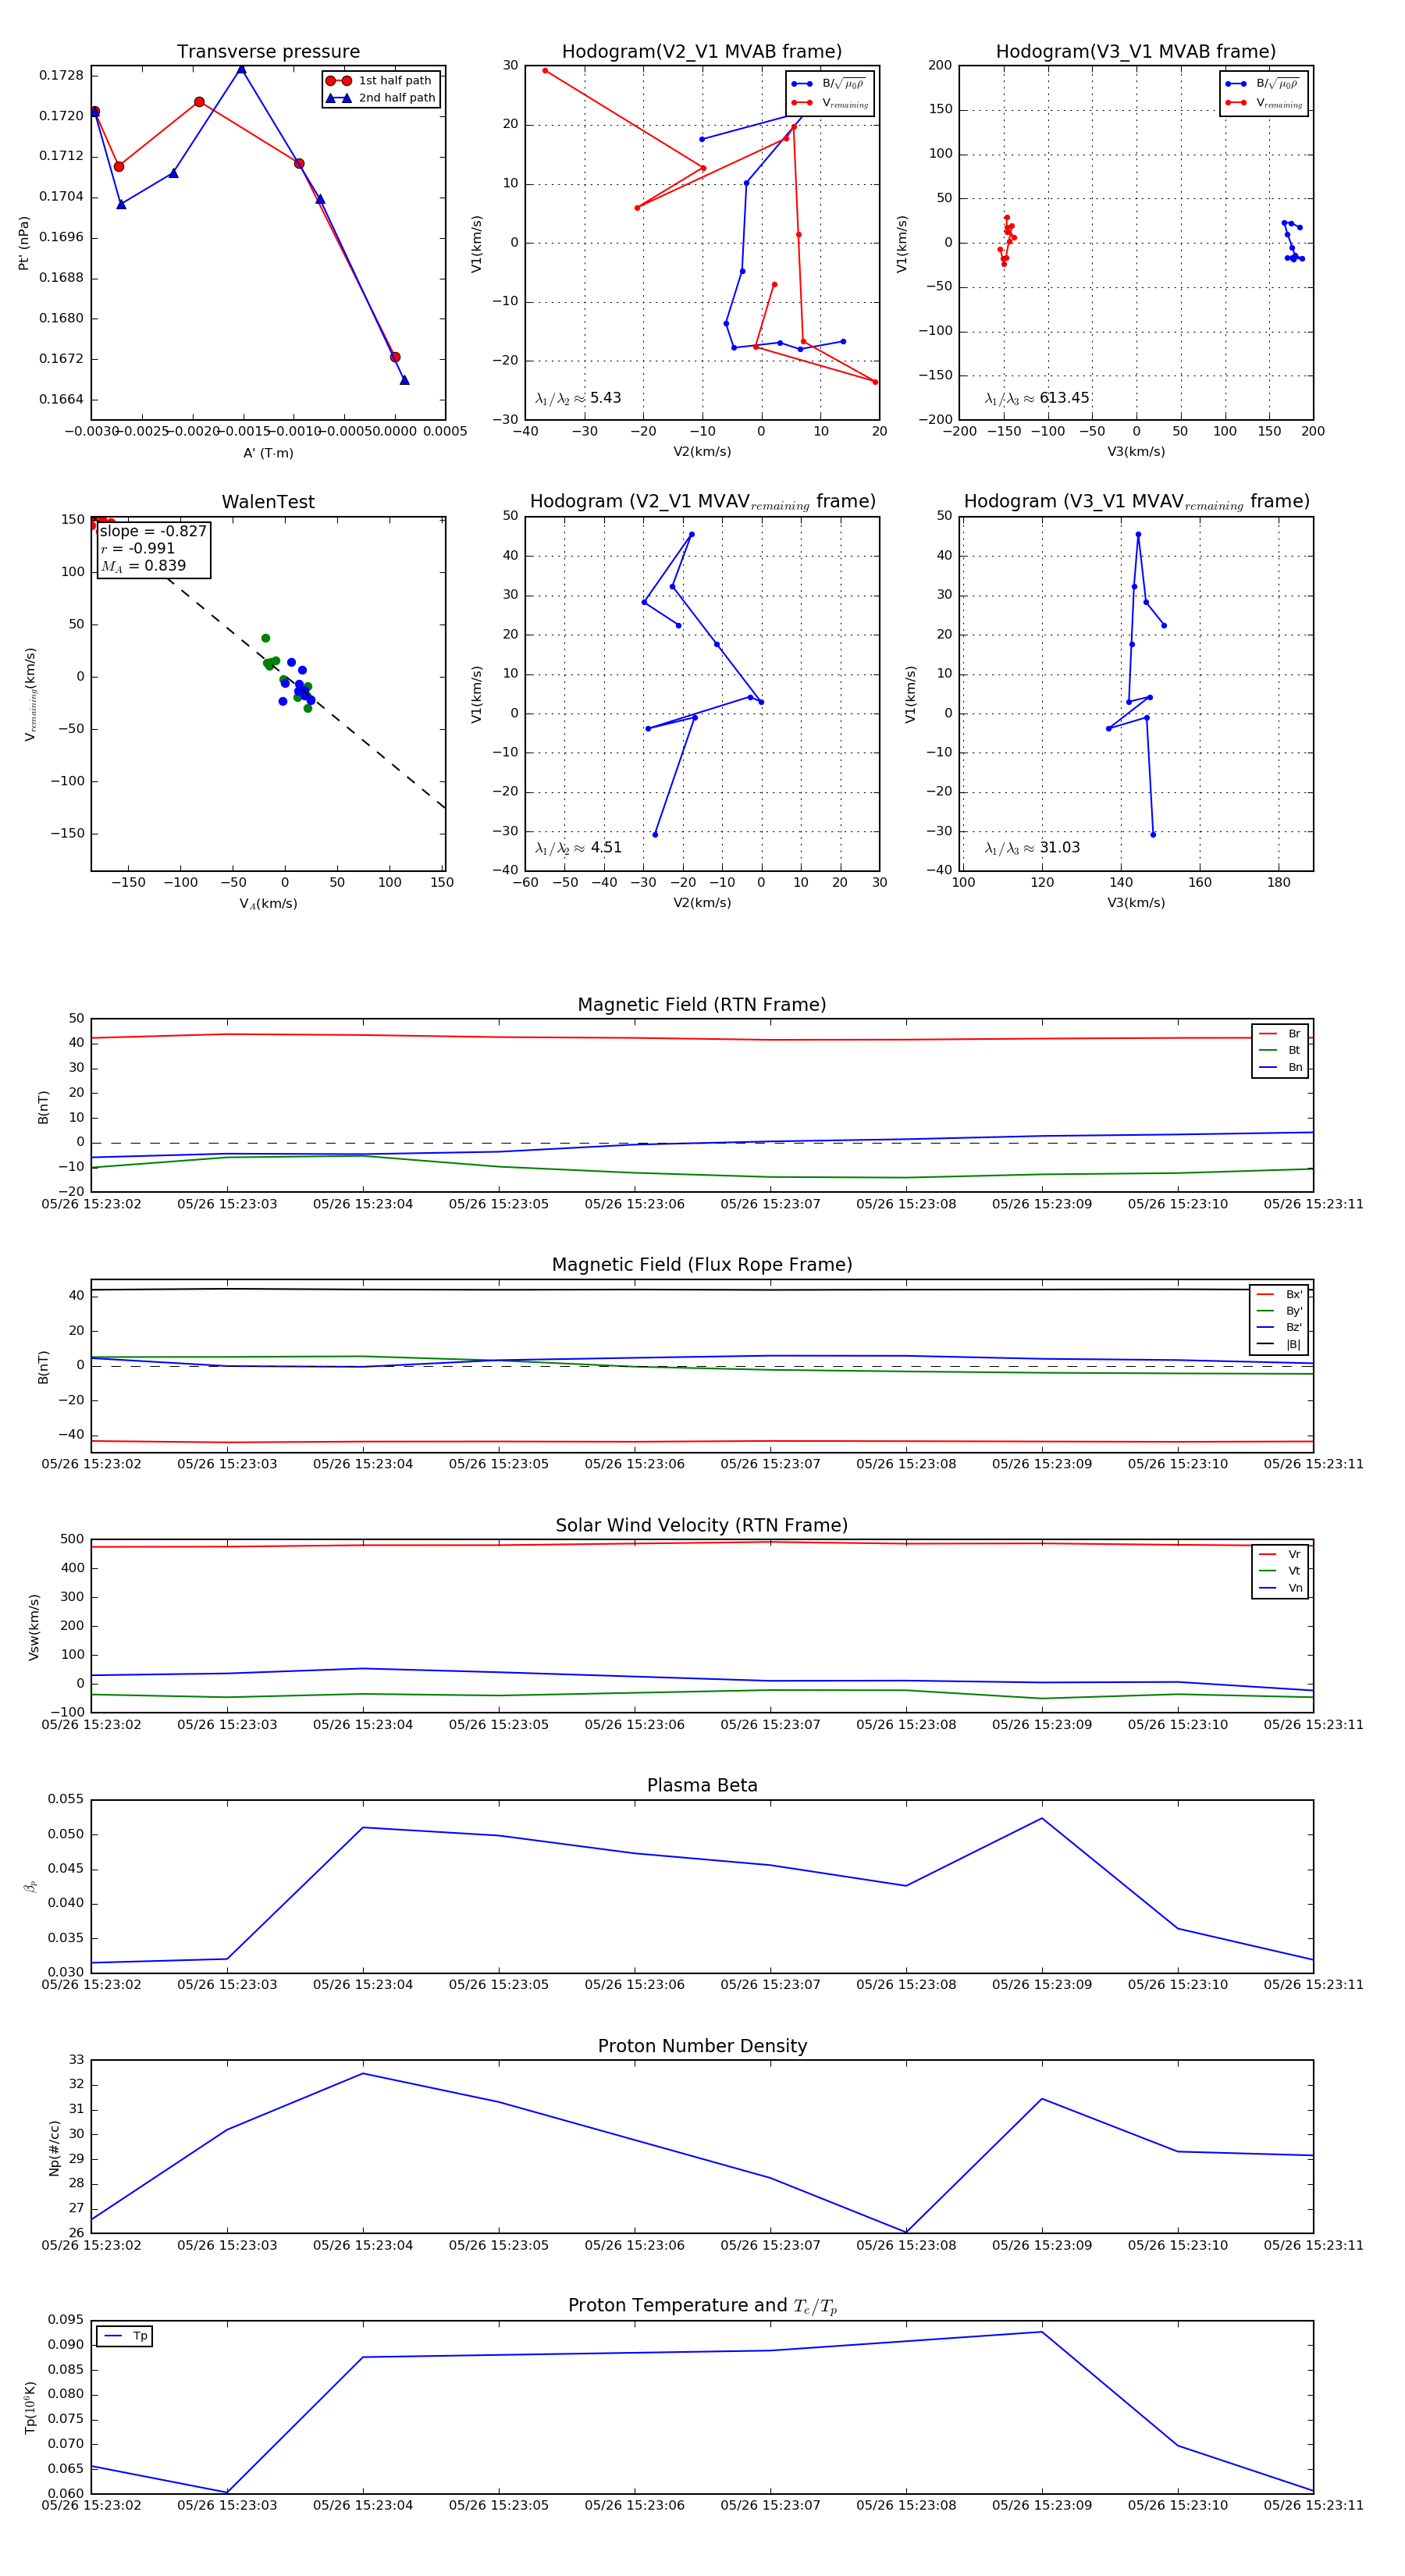Click the 'Vr' legend entry

tap(1280, 1555)
